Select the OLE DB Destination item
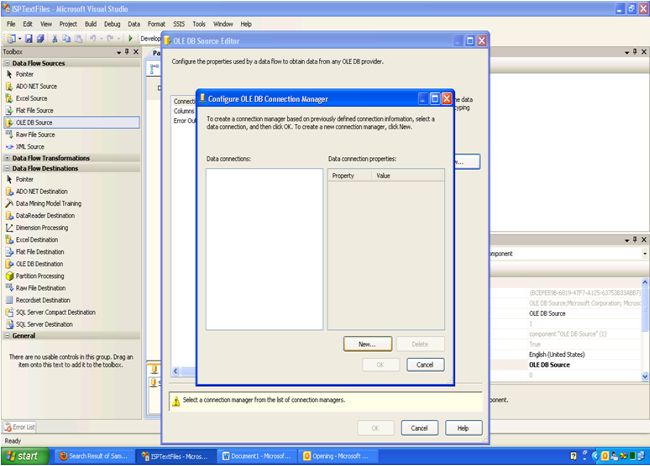Screen dimensions: 650x466 (39, 264)
